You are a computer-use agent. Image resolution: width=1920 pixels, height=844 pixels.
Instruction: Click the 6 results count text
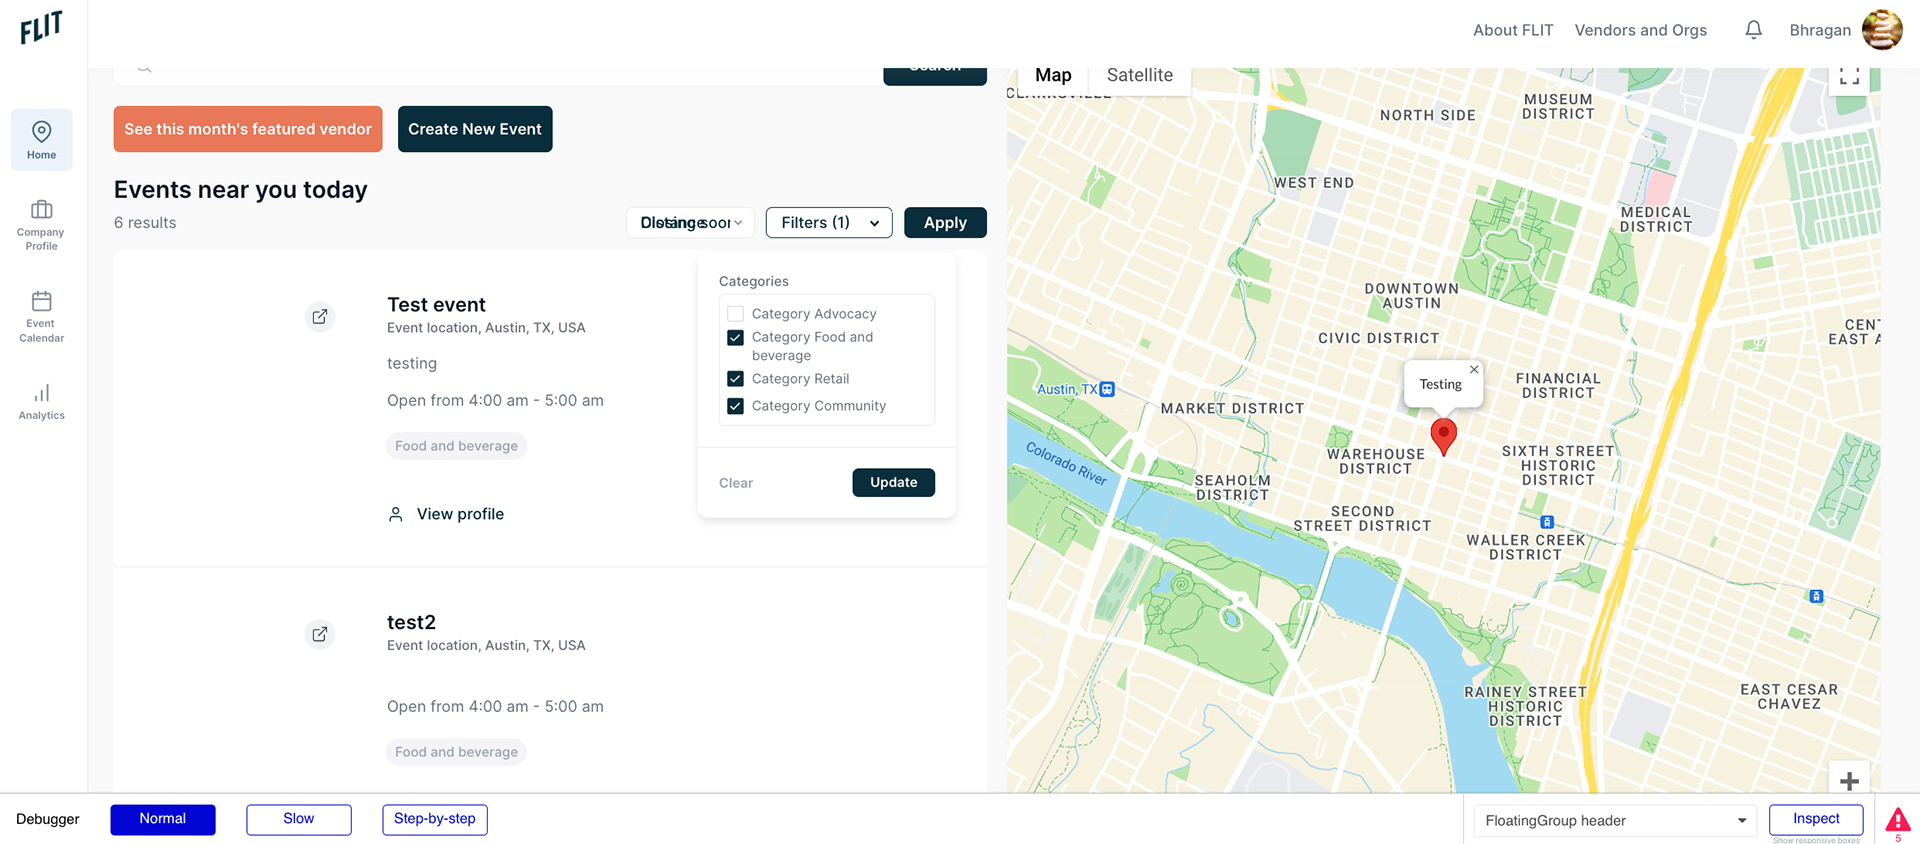(x=145, y=223)
